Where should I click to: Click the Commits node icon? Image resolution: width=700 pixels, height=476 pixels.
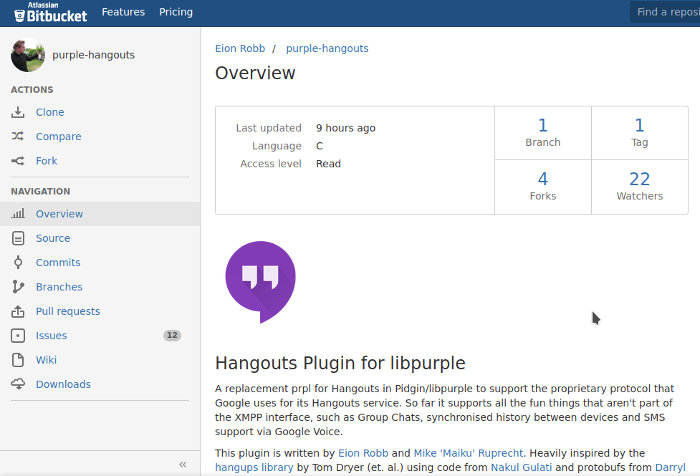point(18,262)
